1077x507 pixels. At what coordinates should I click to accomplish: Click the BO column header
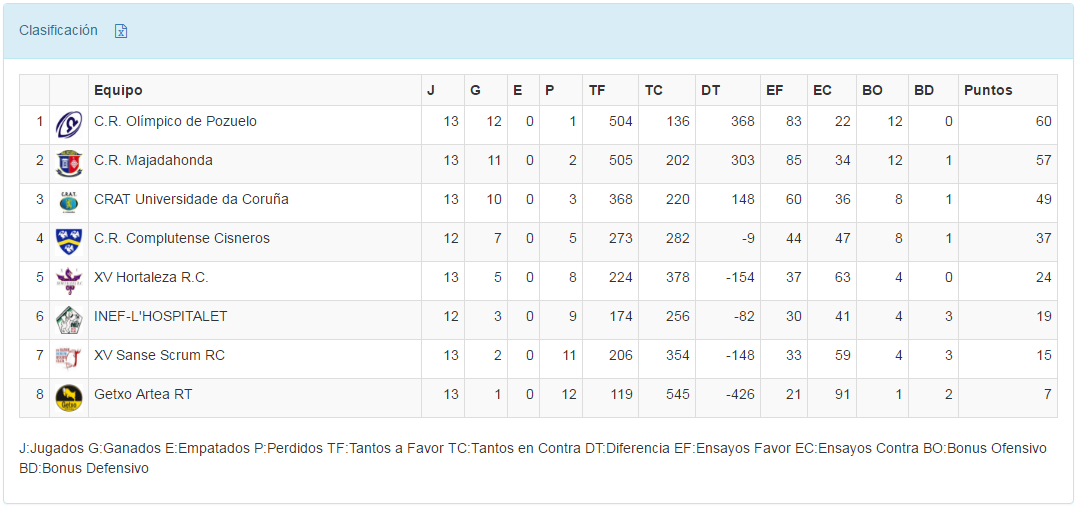(872, 90)
